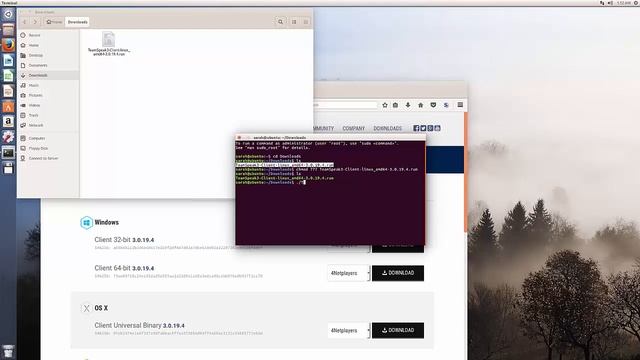Open System Settings from the dock
The image size is (640, 360).
point(8,137)
